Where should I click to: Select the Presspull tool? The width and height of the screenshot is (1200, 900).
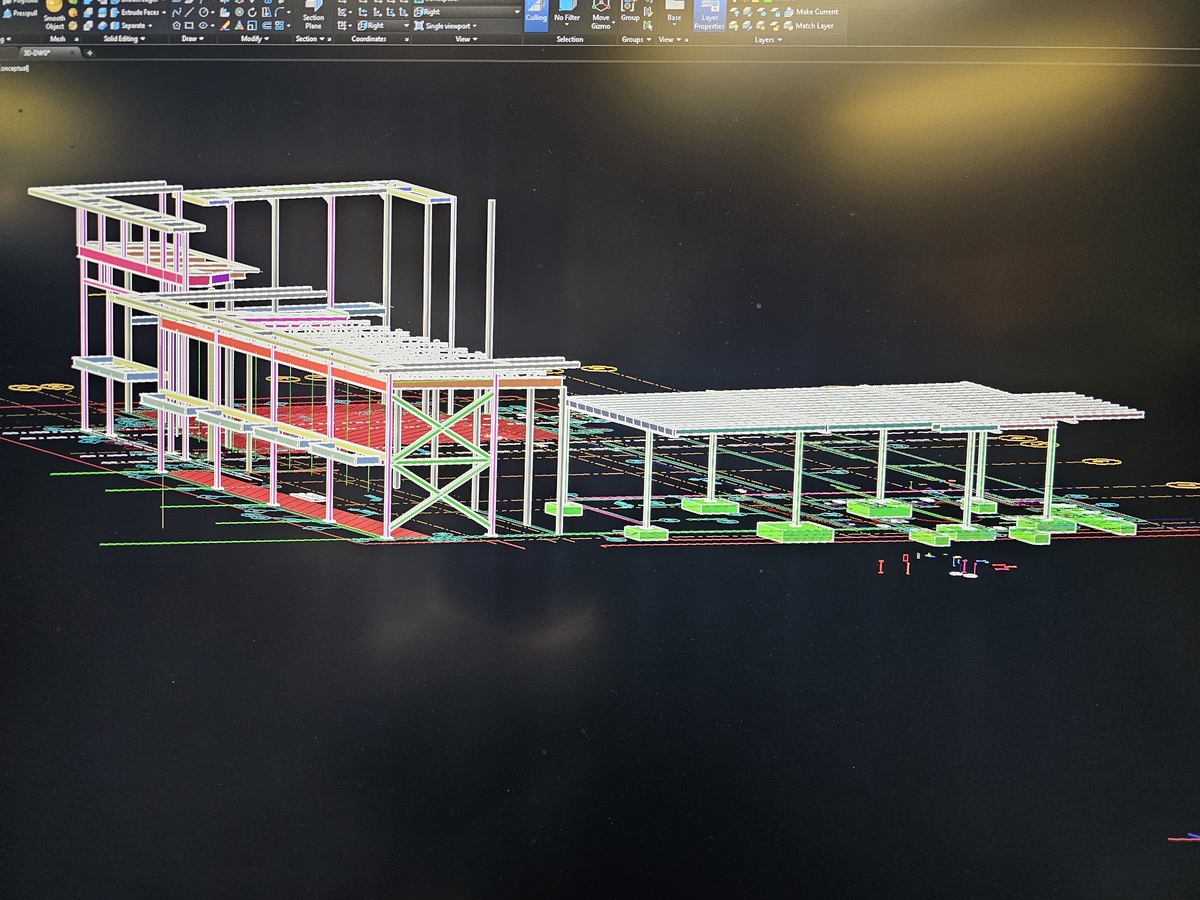click(x=21, y=13)
